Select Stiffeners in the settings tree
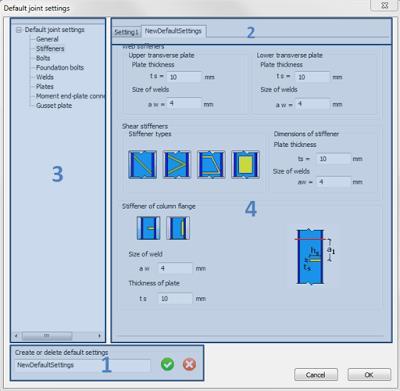This screenshot has width=400, height=391. click(x=50, y=49)
